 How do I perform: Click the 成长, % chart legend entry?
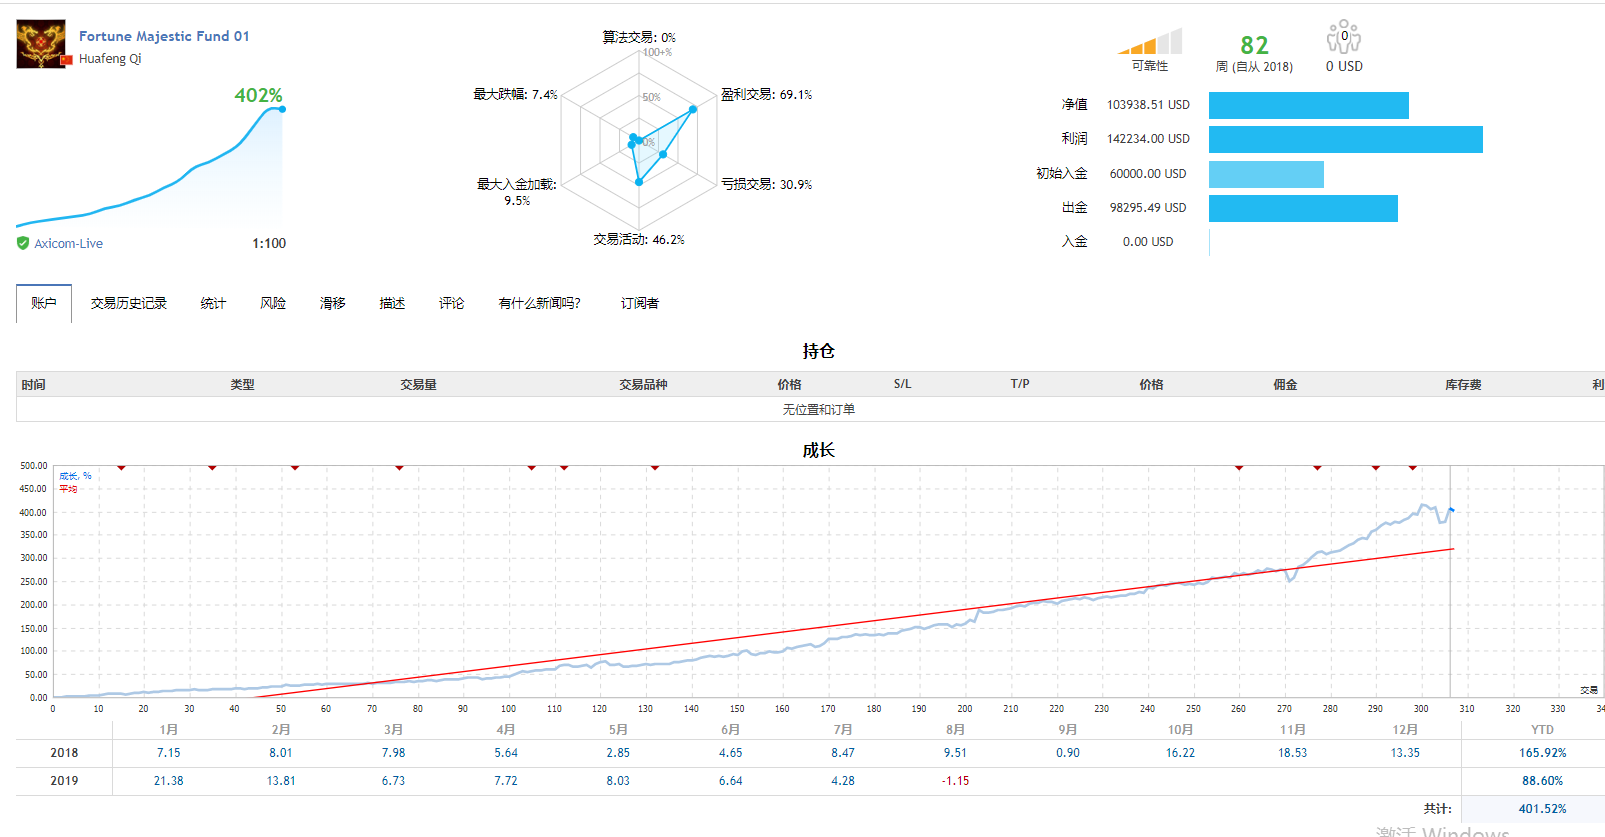point(75,476)
